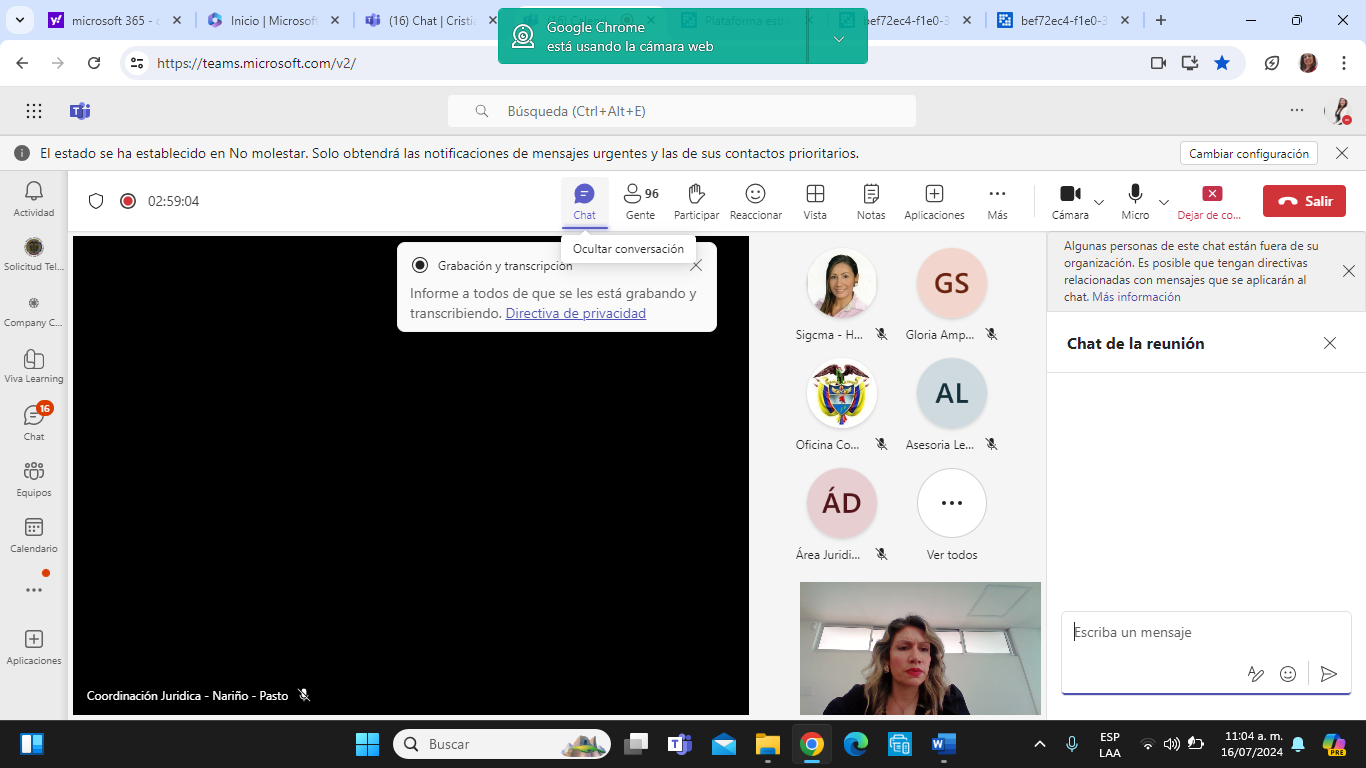
Task: Open Aplicaciones in meeting toolbar
Action: 934,201
